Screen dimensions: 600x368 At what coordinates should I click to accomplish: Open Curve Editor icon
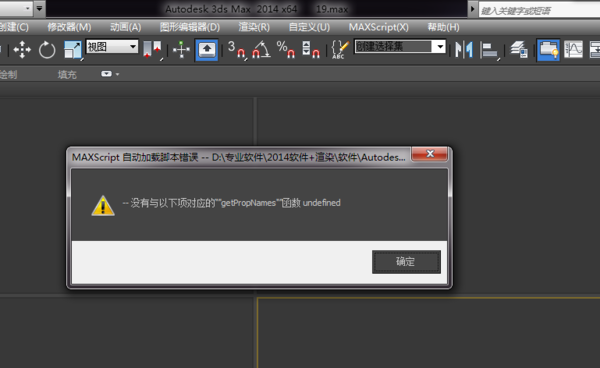[x=573, y=50]
